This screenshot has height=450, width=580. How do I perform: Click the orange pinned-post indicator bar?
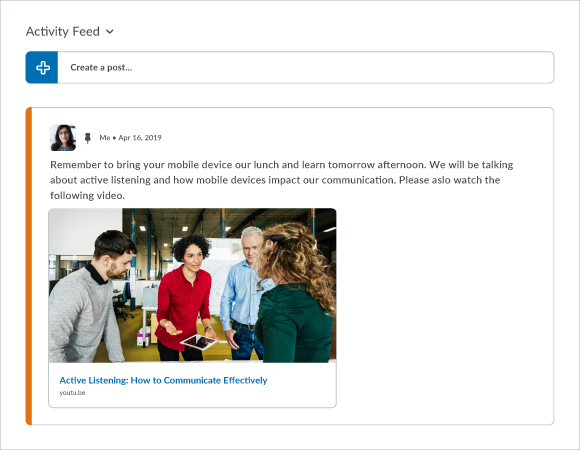tap(29, 266)
